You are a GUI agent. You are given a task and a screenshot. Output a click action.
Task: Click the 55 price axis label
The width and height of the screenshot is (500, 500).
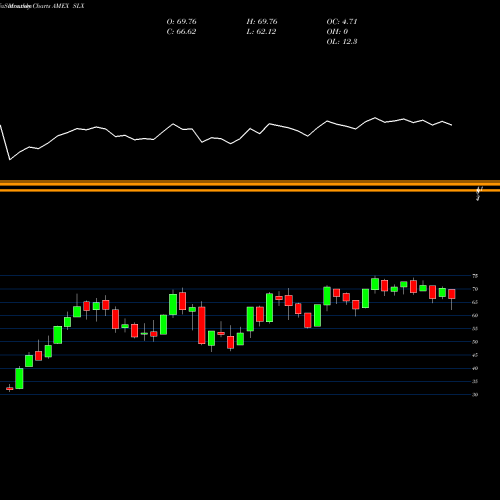(475, 329)
